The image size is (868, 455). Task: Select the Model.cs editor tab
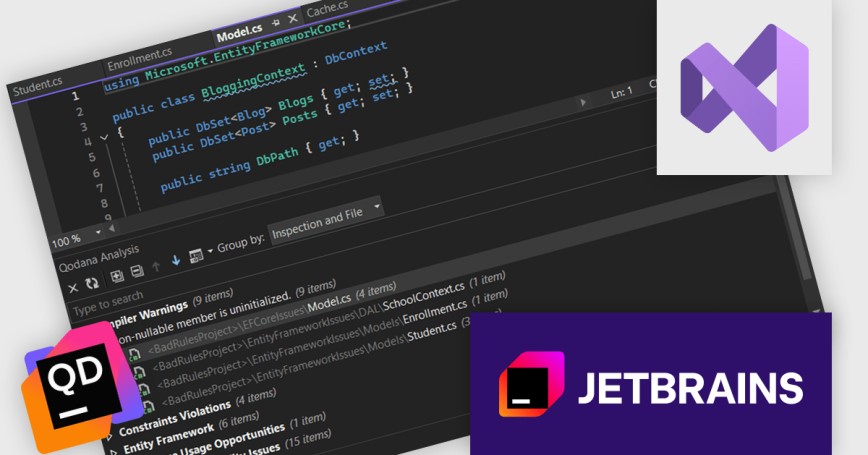[x=239, y=34]
